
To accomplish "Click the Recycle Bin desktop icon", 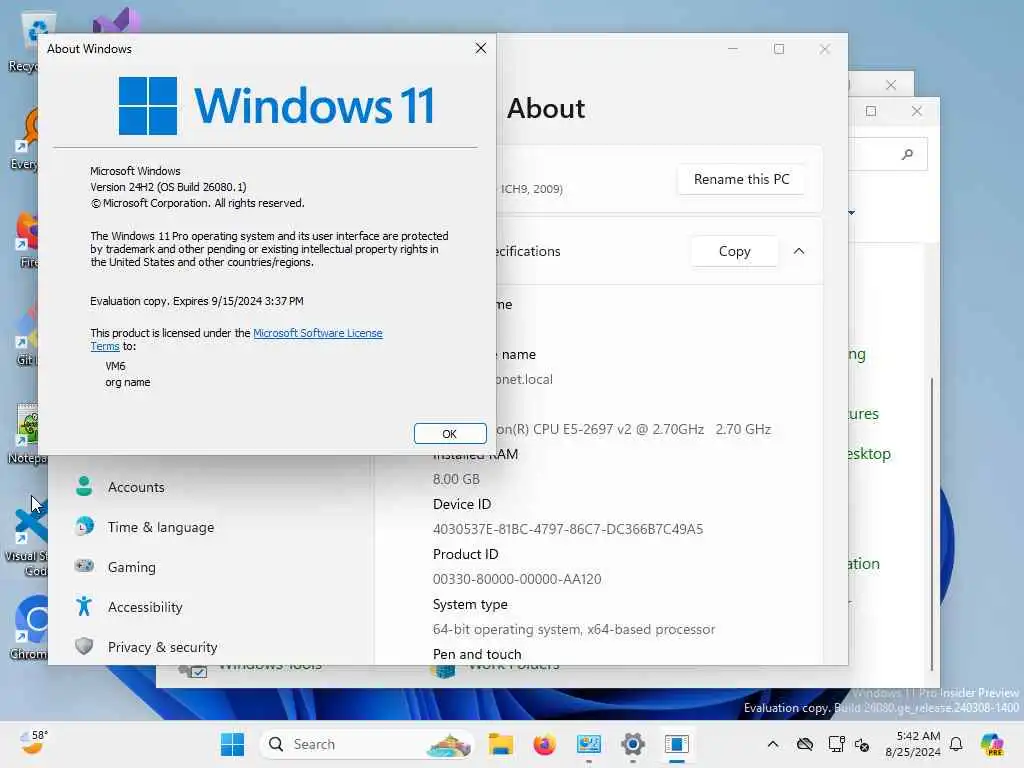I will (26, 40).
